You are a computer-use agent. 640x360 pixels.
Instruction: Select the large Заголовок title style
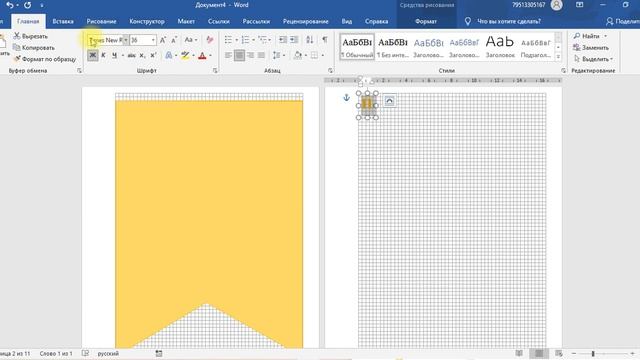(x=500, y=47)
